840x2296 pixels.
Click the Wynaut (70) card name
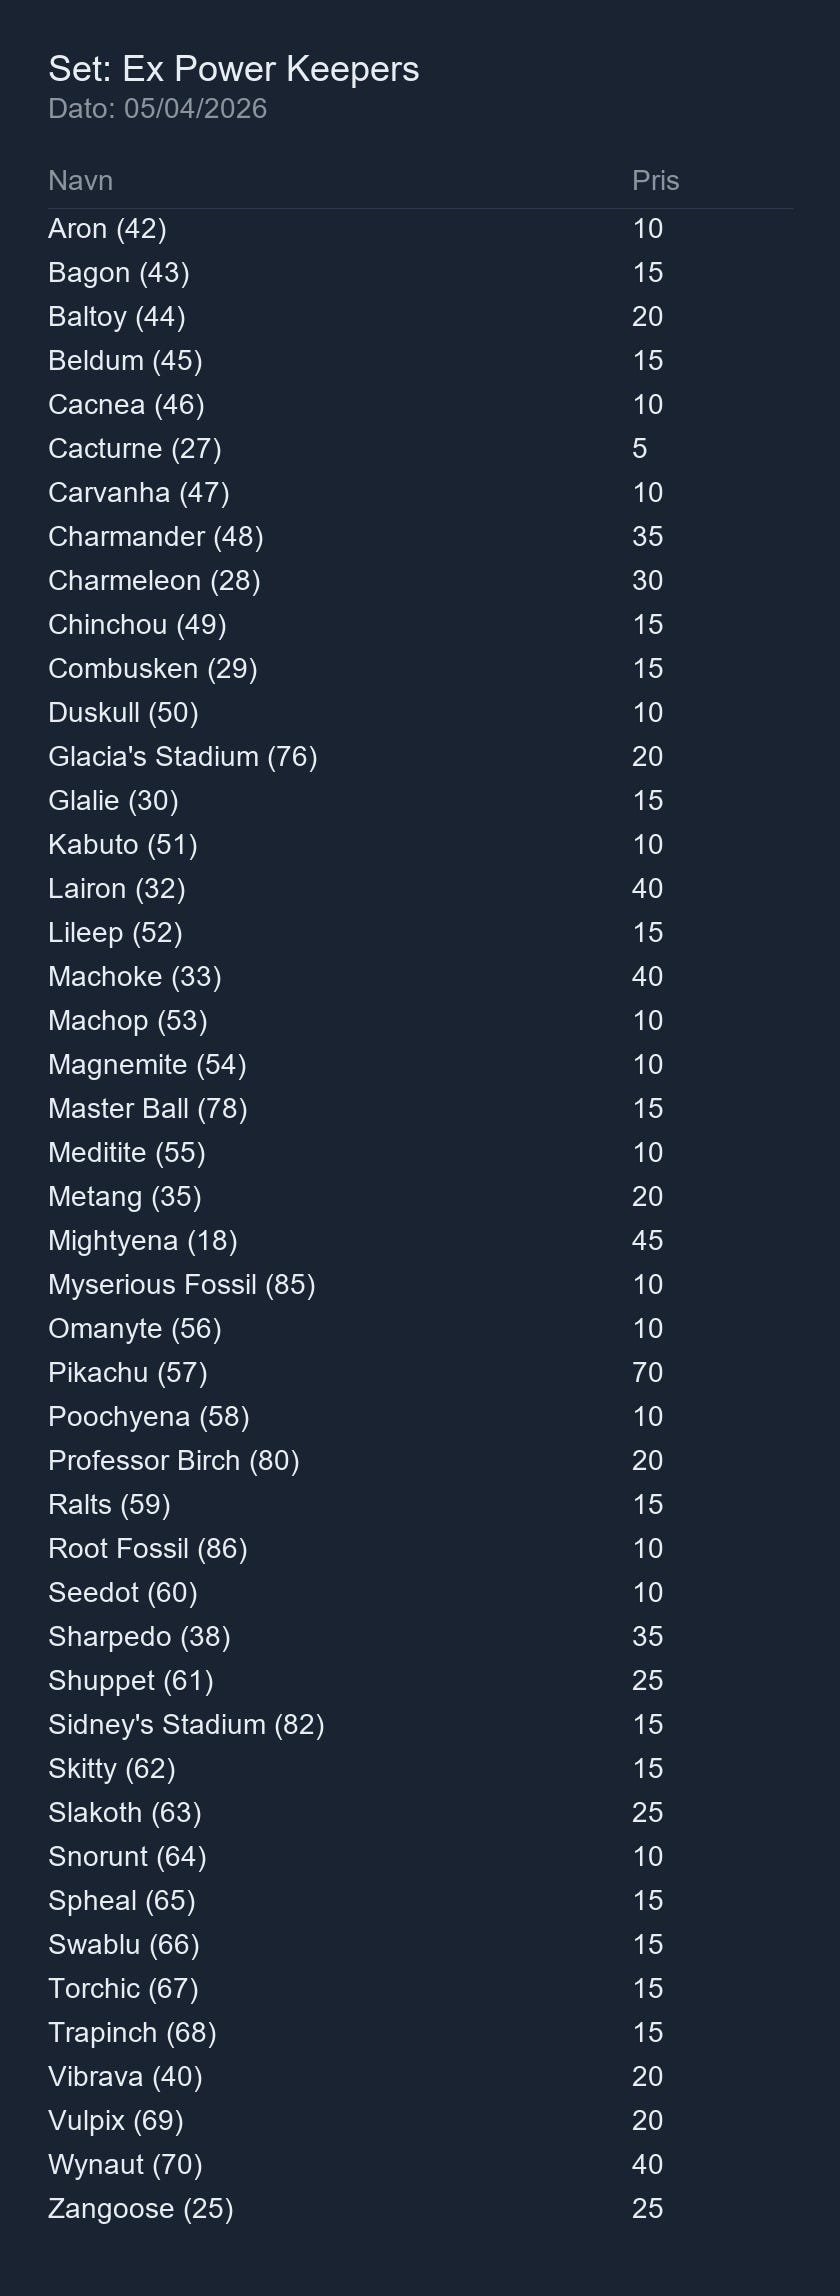click(x=125, y=2165)
